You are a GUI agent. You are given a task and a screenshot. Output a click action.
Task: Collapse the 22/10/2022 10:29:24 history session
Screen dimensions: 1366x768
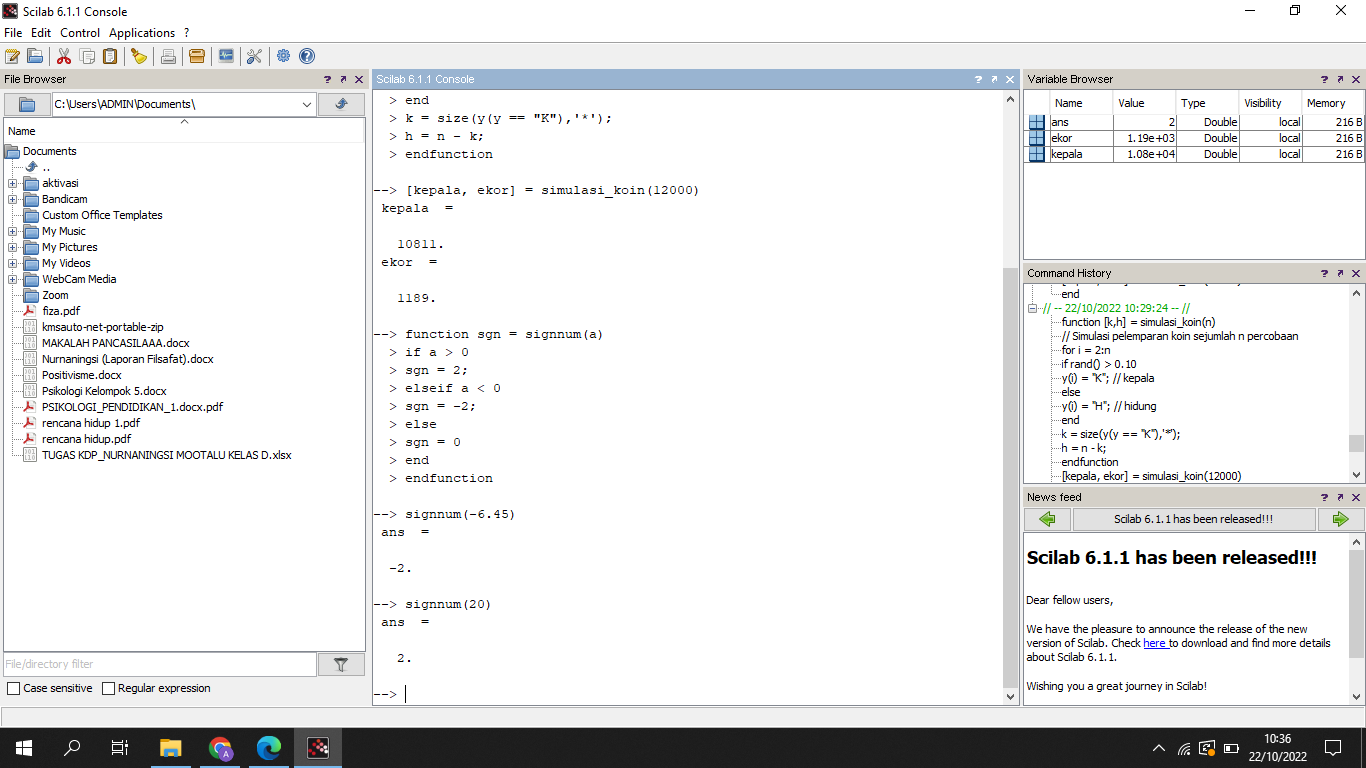point(1034,309)
